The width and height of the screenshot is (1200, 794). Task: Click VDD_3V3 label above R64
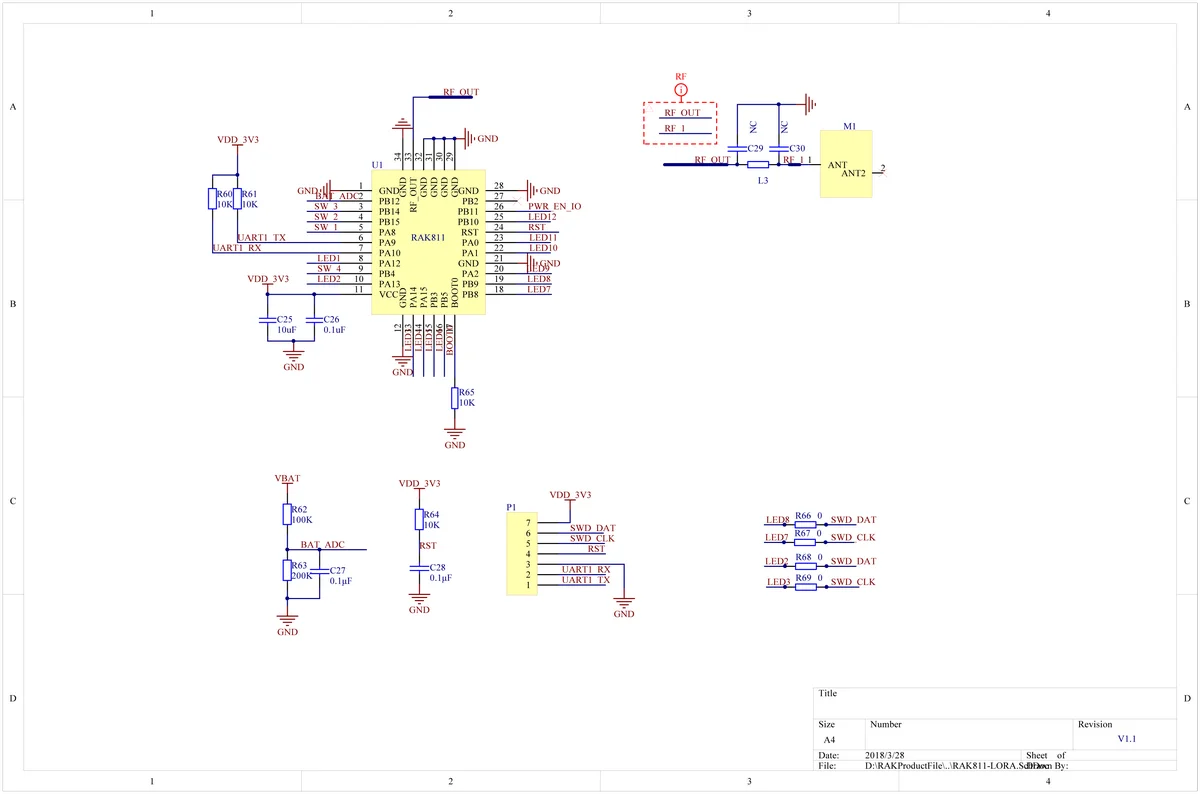[419, 483]
